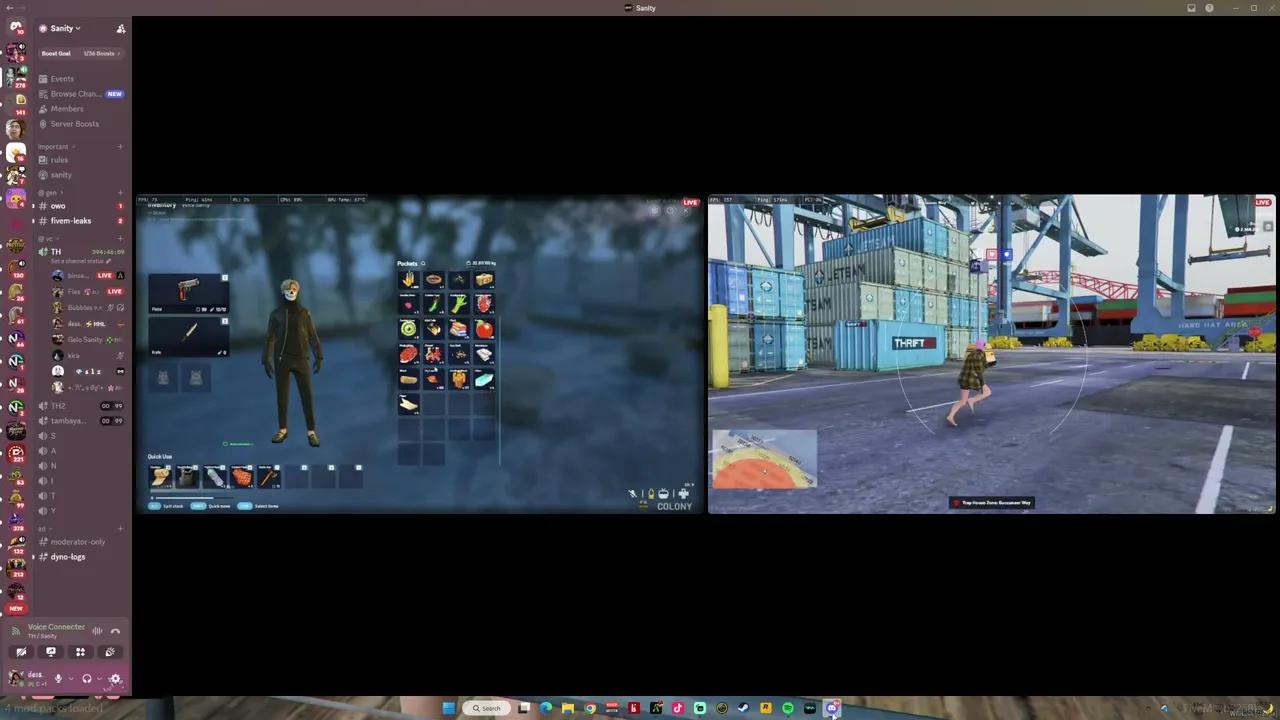Deafen audio with the headphones icon
This screenshot has height=720, width=1280.
pos(87,679)
